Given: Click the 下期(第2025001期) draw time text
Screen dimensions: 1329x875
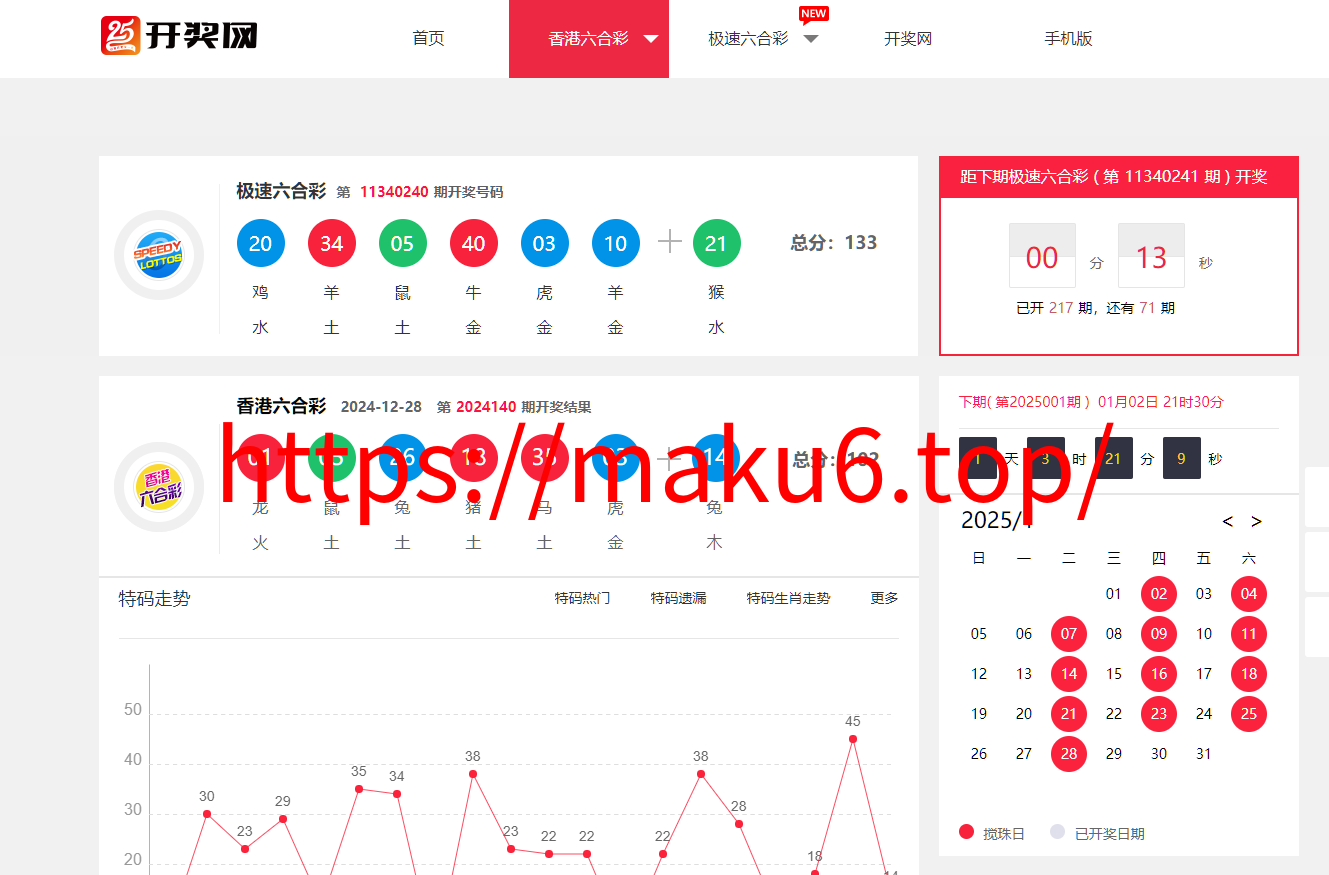Looking at the screenshot, I should (x=1091, y=402).
